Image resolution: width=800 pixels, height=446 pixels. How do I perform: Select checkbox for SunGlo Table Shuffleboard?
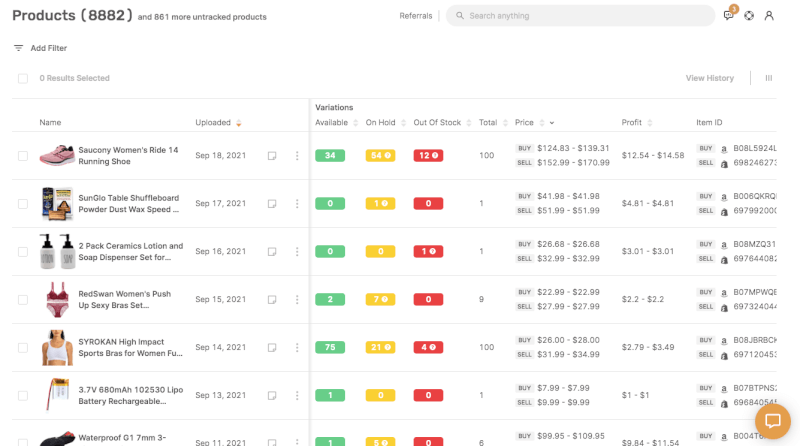pyautogui.click(x=23, y=204)
